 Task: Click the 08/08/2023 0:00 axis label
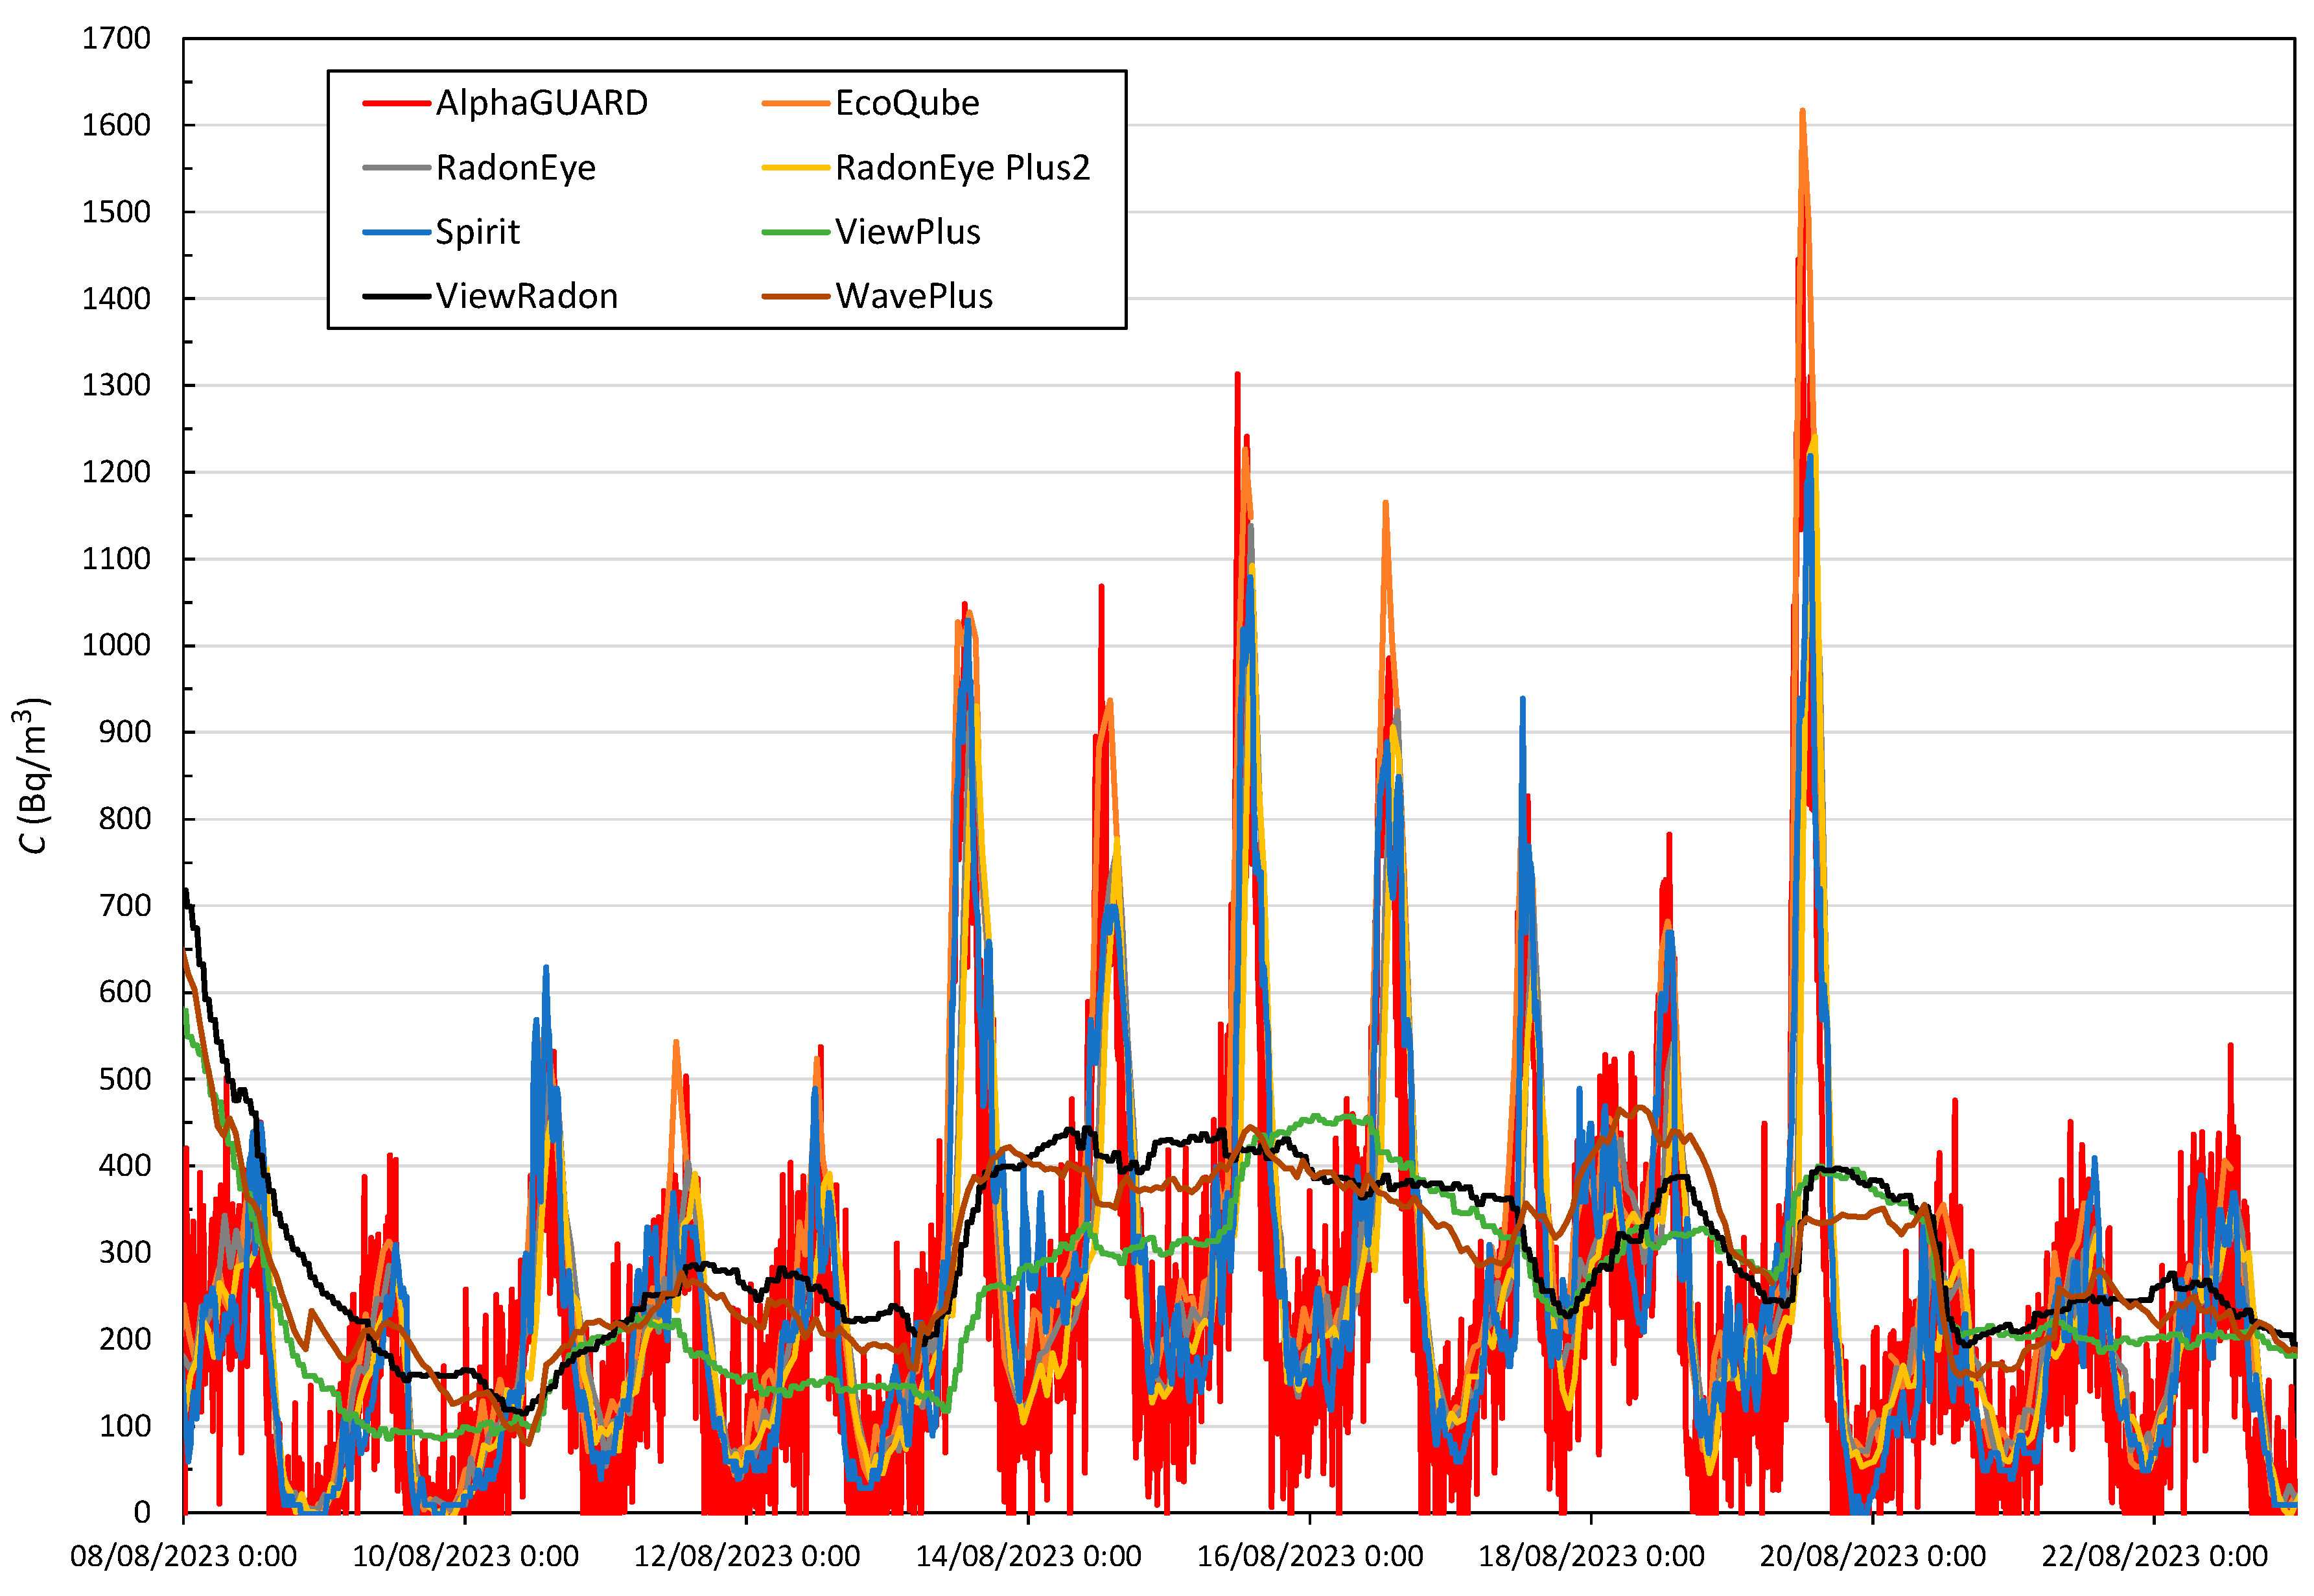(183, 1557)
